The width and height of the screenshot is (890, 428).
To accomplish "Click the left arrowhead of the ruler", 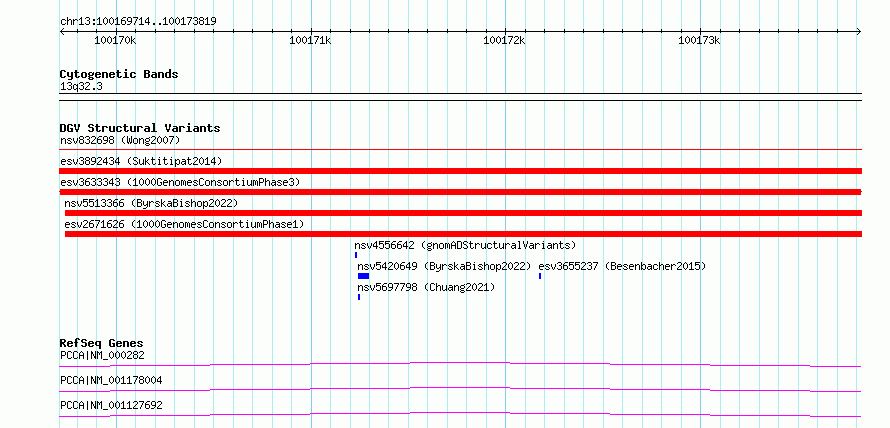I will 62,31.
